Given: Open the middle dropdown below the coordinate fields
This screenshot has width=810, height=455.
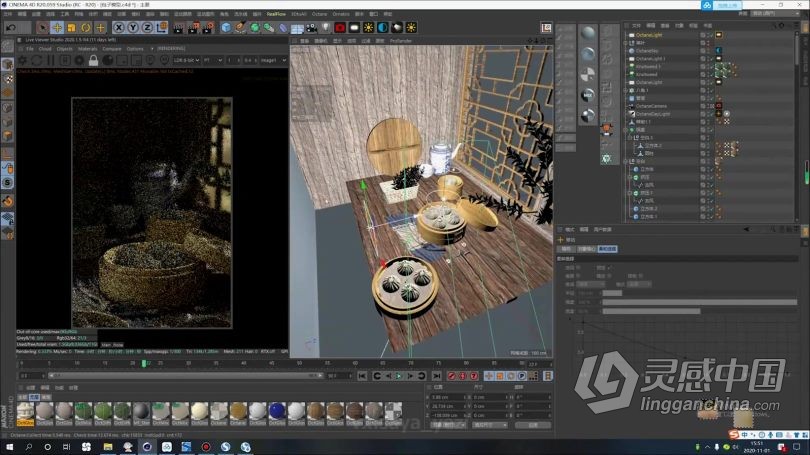Looking at the screenshot, I should pos(490,425).
